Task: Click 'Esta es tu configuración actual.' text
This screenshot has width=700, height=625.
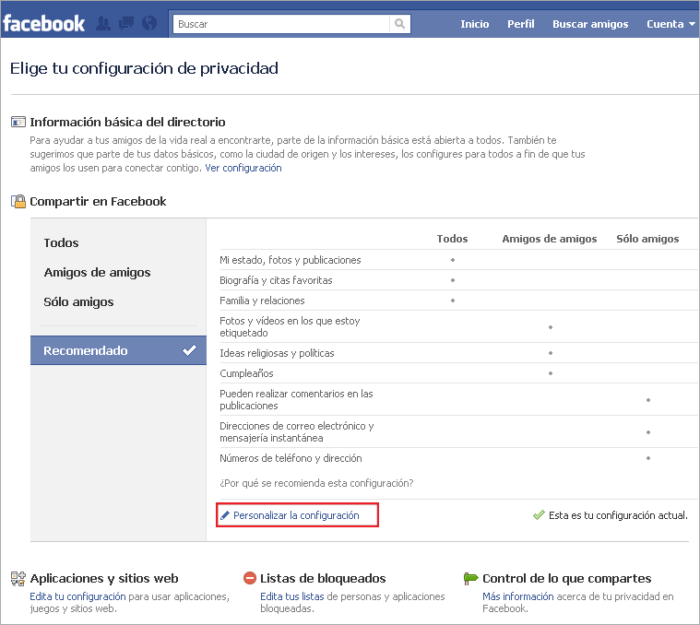Action: tap(618, 515)
